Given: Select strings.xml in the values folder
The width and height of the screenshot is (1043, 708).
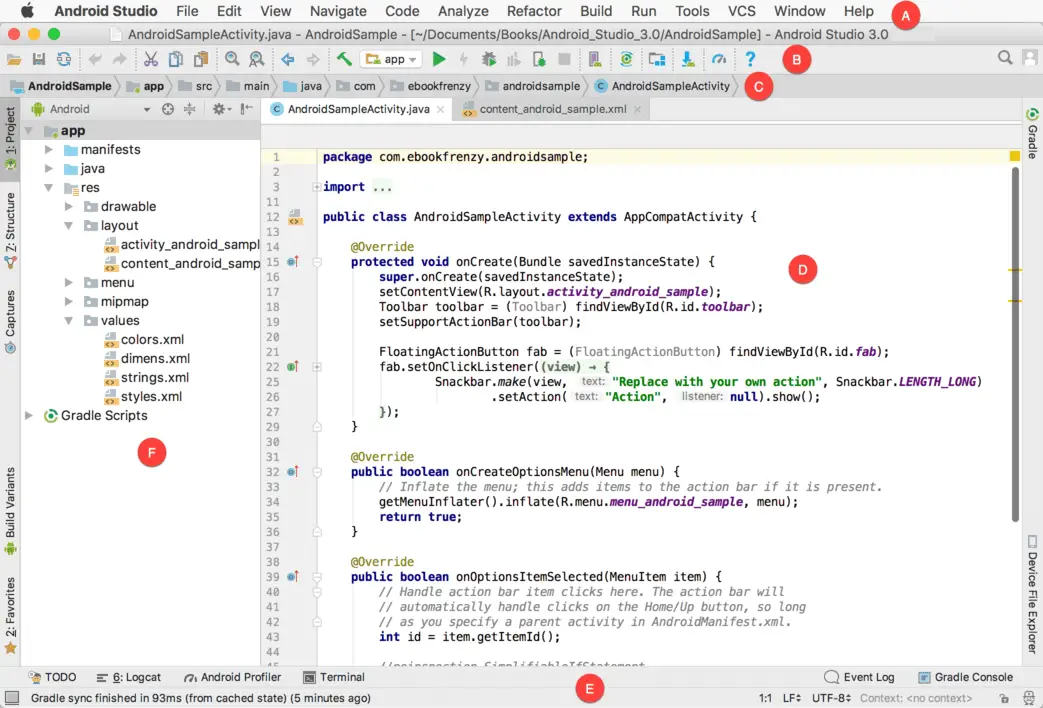Looking at the screenshot, I should (154, 378).
